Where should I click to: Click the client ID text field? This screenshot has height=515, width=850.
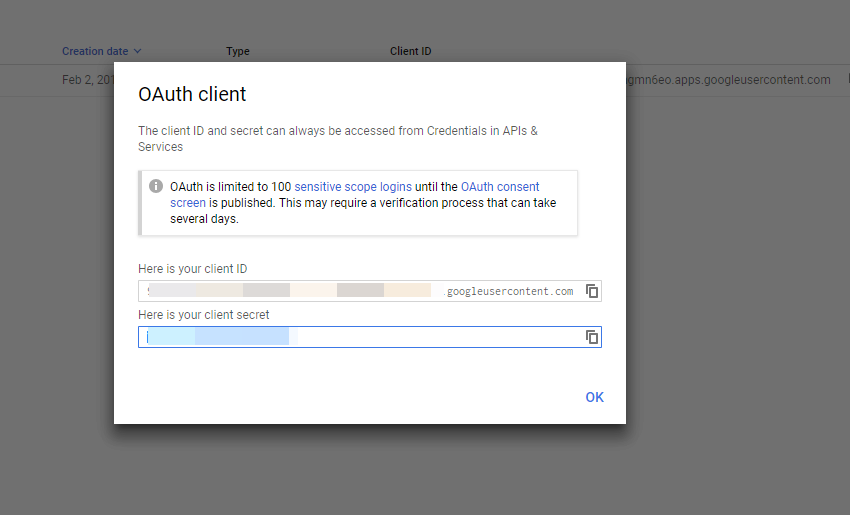tap(370, 291)
